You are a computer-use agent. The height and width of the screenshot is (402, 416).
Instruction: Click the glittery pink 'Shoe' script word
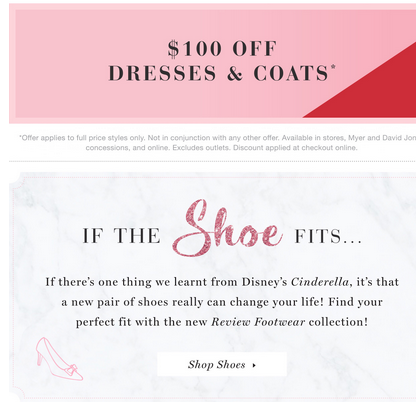(227, 229)
